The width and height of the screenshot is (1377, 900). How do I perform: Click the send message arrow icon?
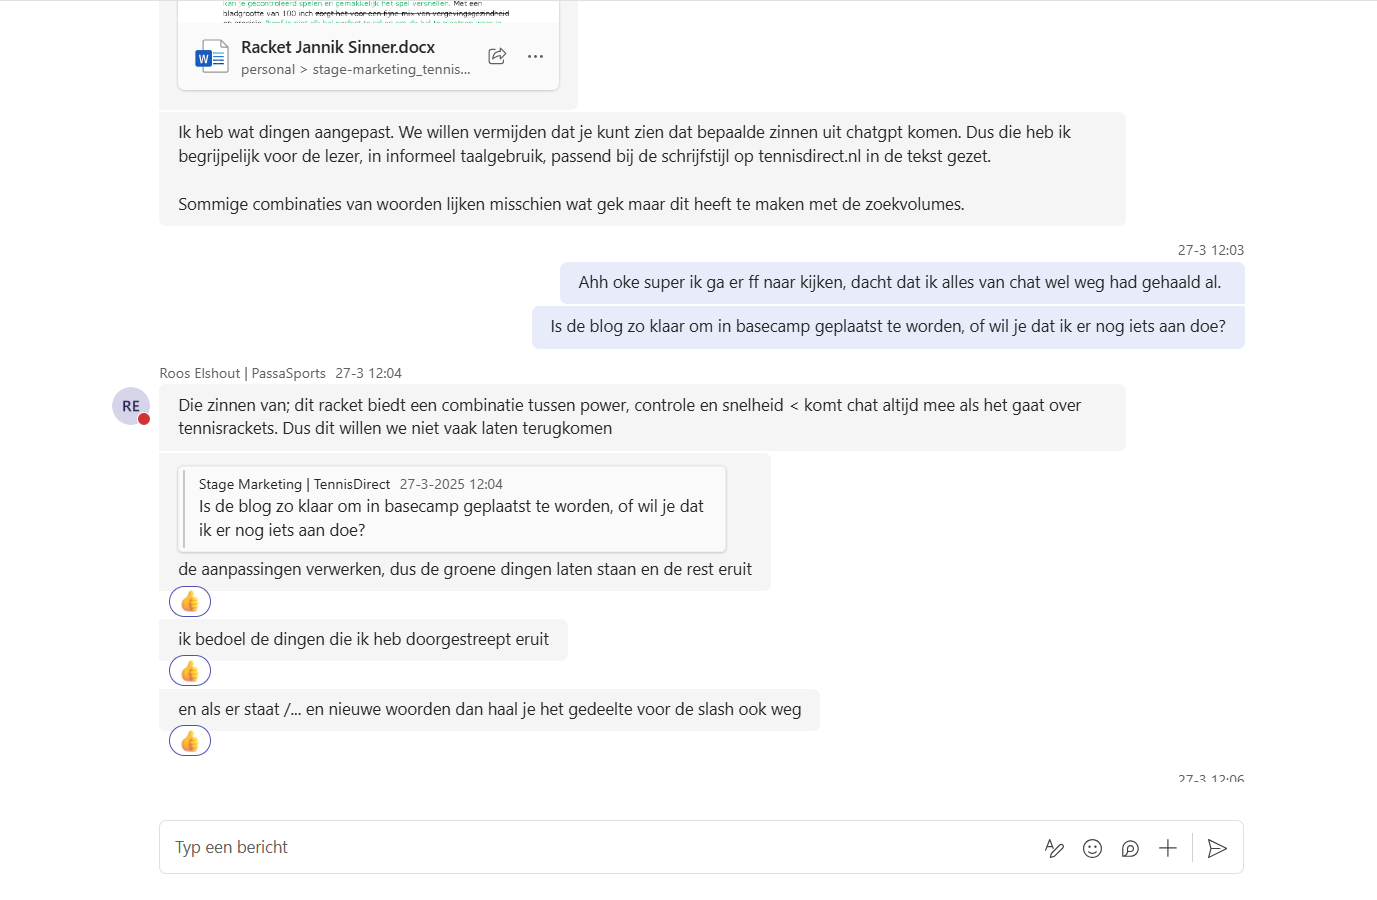coord(1217,848)
